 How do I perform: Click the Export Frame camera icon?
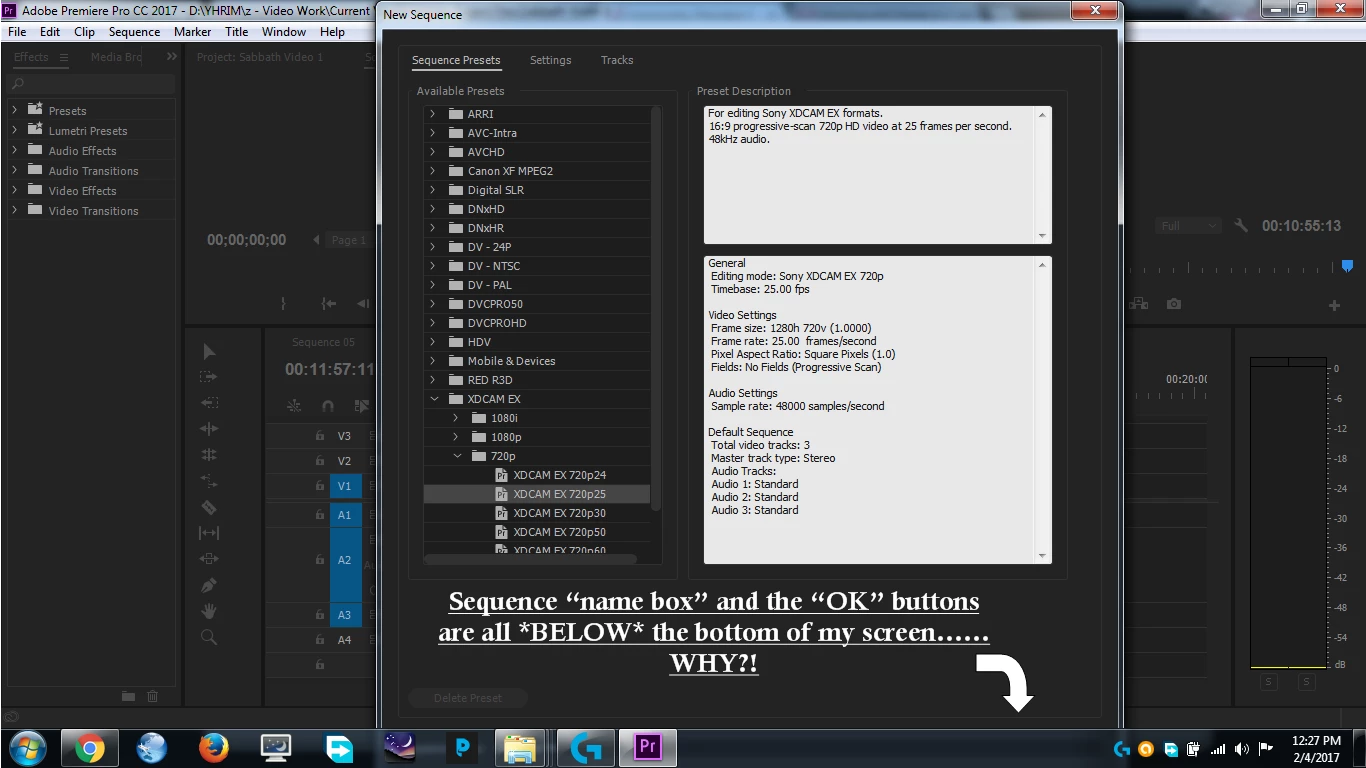[x=1174, y=304]
